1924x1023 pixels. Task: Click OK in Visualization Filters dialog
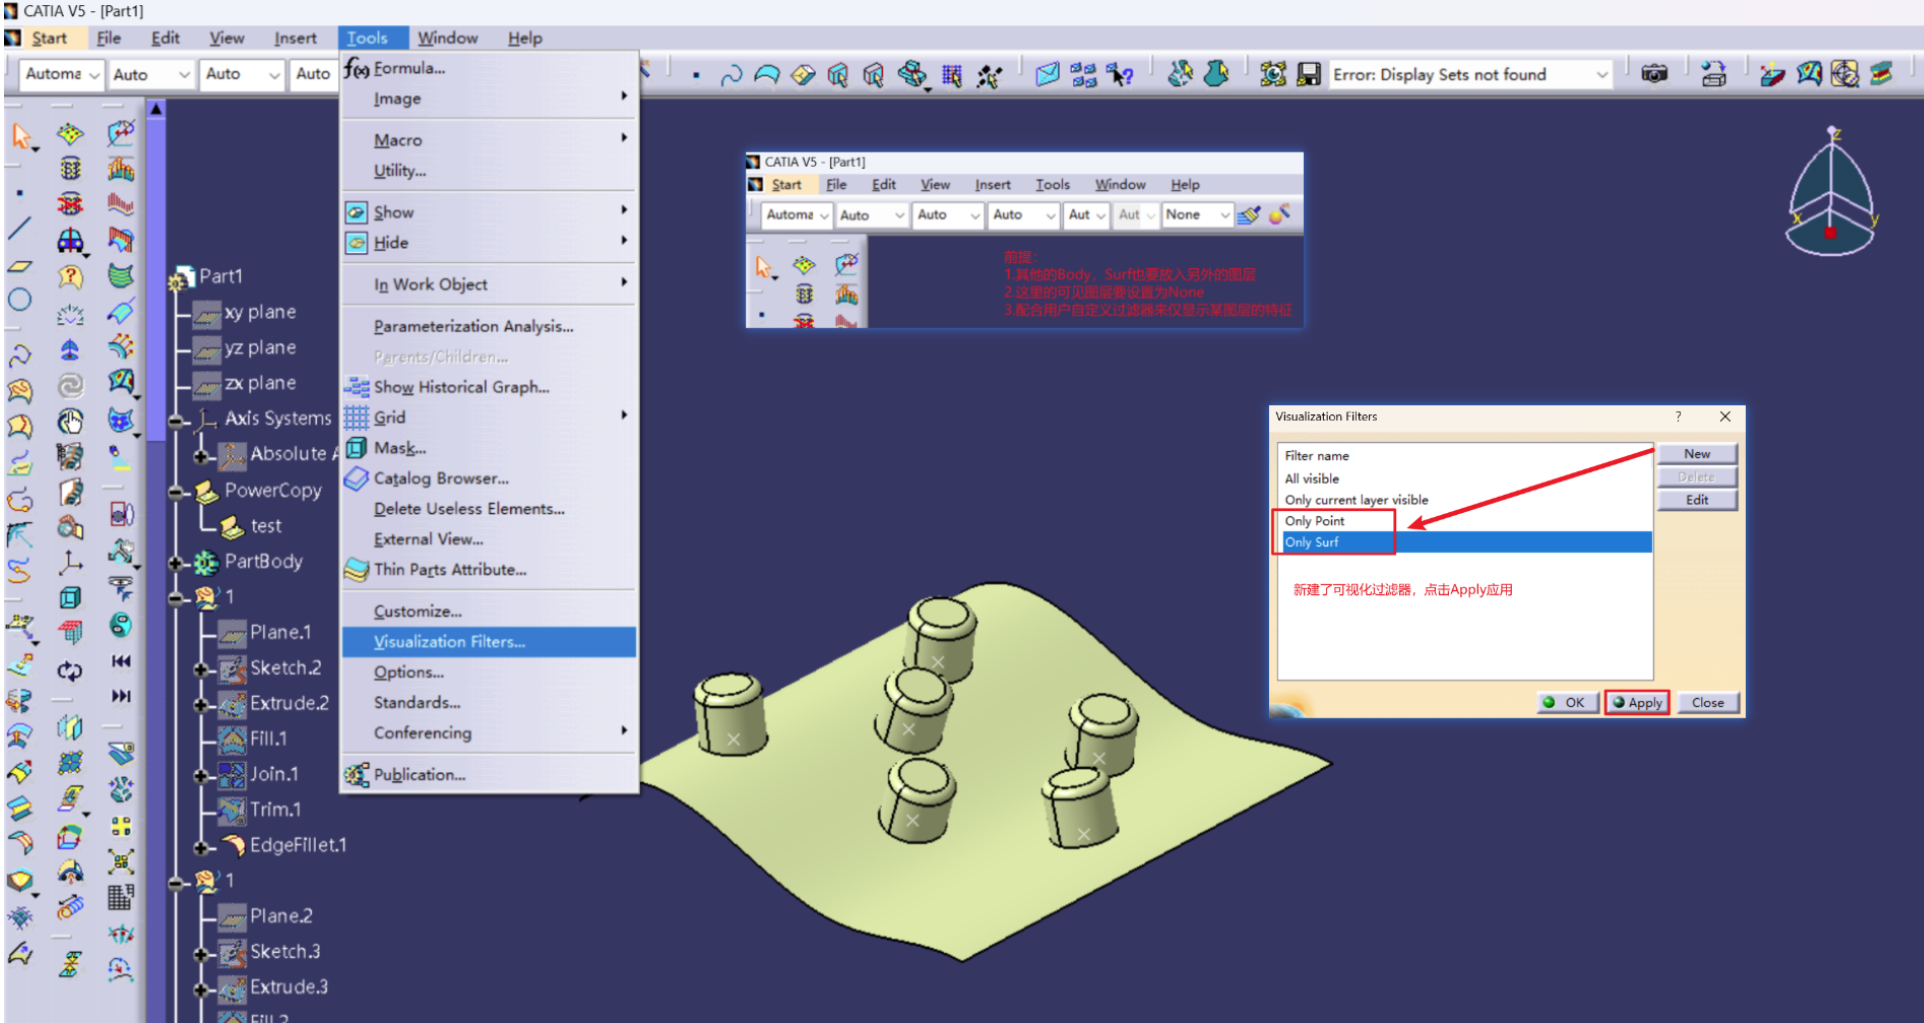pyautogui.click(x=1566, y=702)
